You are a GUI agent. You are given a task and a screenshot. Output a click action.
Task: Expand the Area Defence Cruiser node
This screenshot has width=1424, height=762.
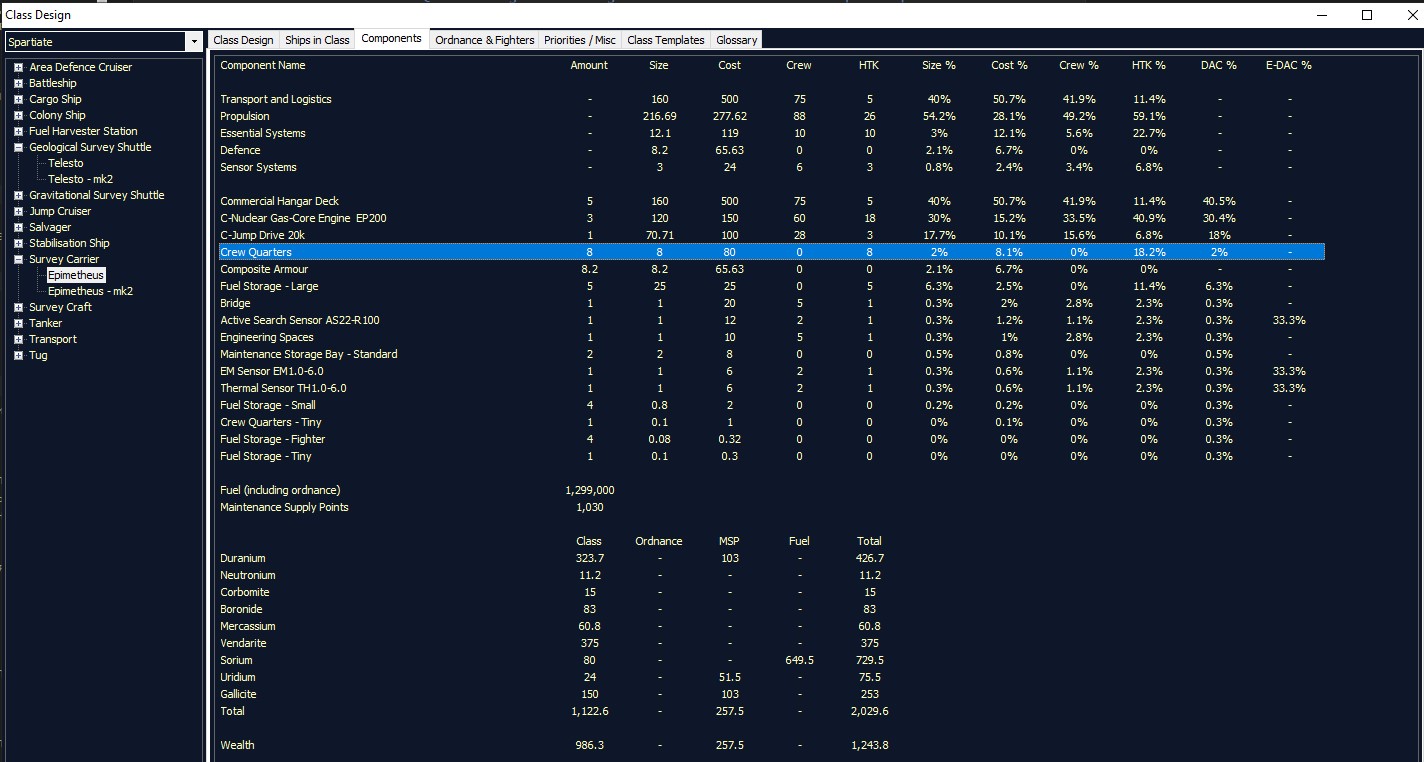[x=18, y=67]
